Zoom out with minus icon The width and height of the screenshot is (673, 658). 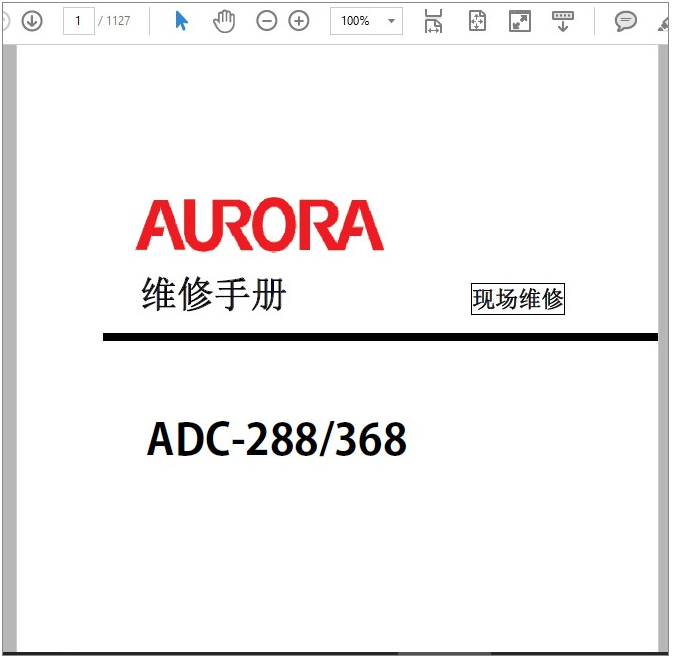click(x=267, y=21)
